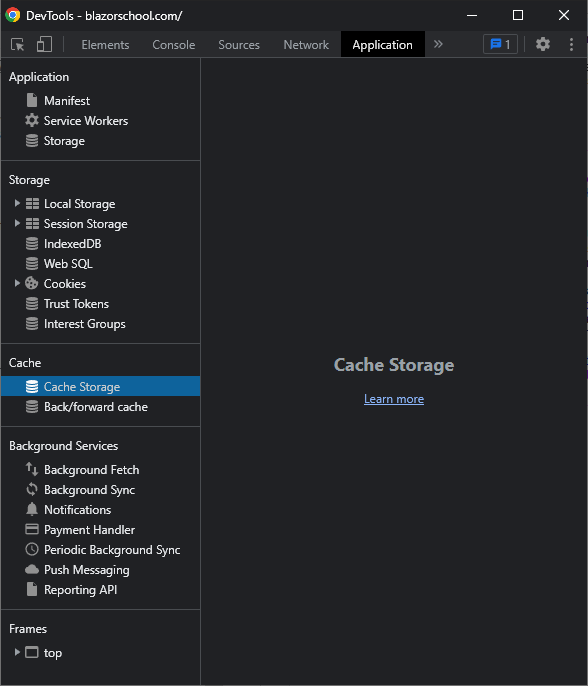Click the Local Storage grid icon
The width and height of the screenshot is (588, 686).
(32, 203)
